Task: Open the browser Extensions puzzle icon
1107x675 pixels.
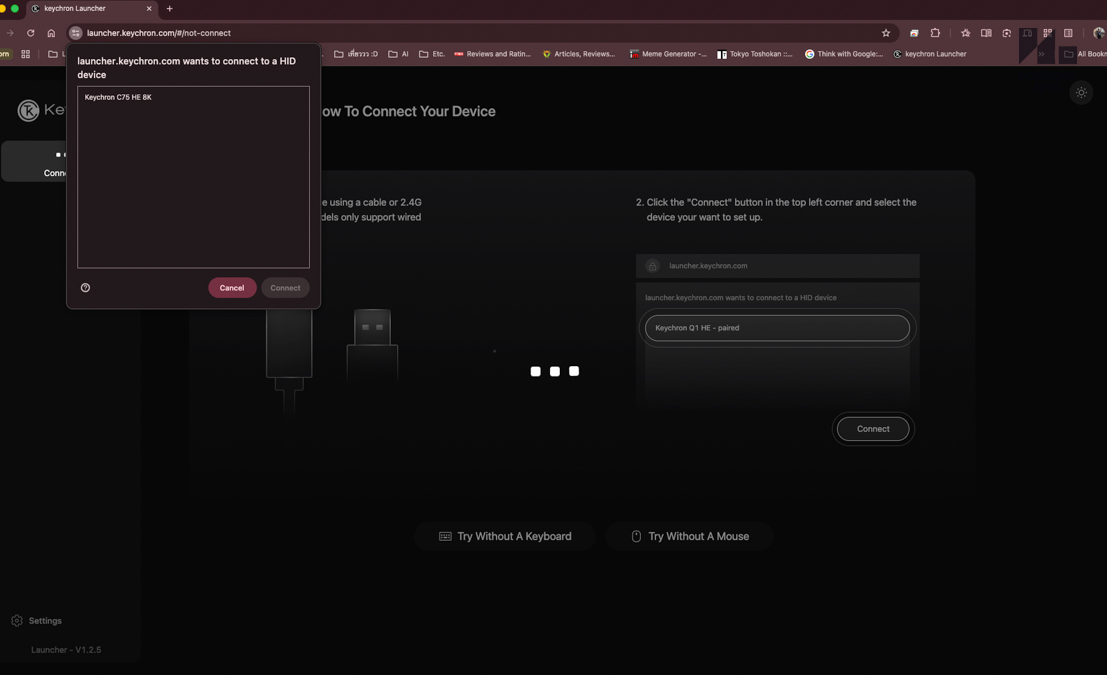Action: [x=935, y=33]
